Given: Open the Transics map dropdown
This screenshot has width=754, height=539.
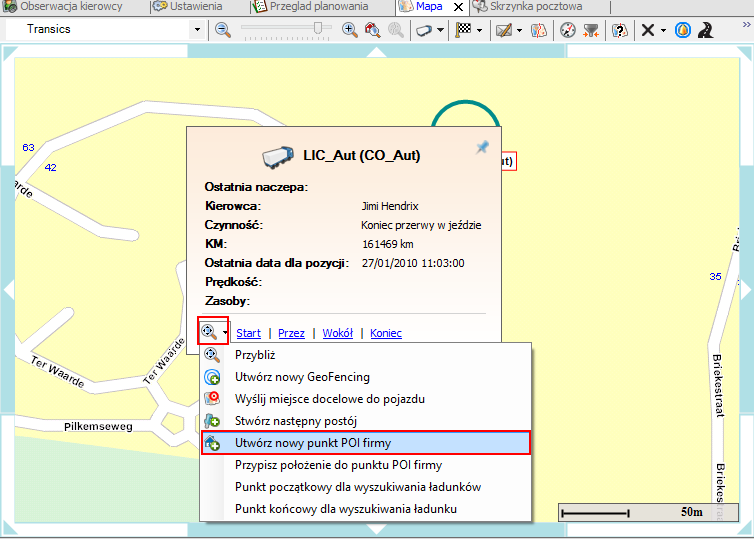Looking at the screenshot, I should (x=197, y=30).
